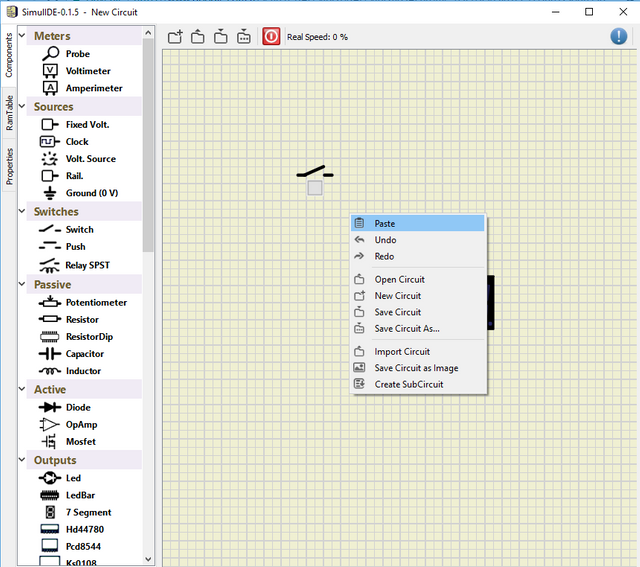The width and height of the screenshot is (640, 567).
Task: Select the 7 Segment display icon
Action: coord(50,512)
